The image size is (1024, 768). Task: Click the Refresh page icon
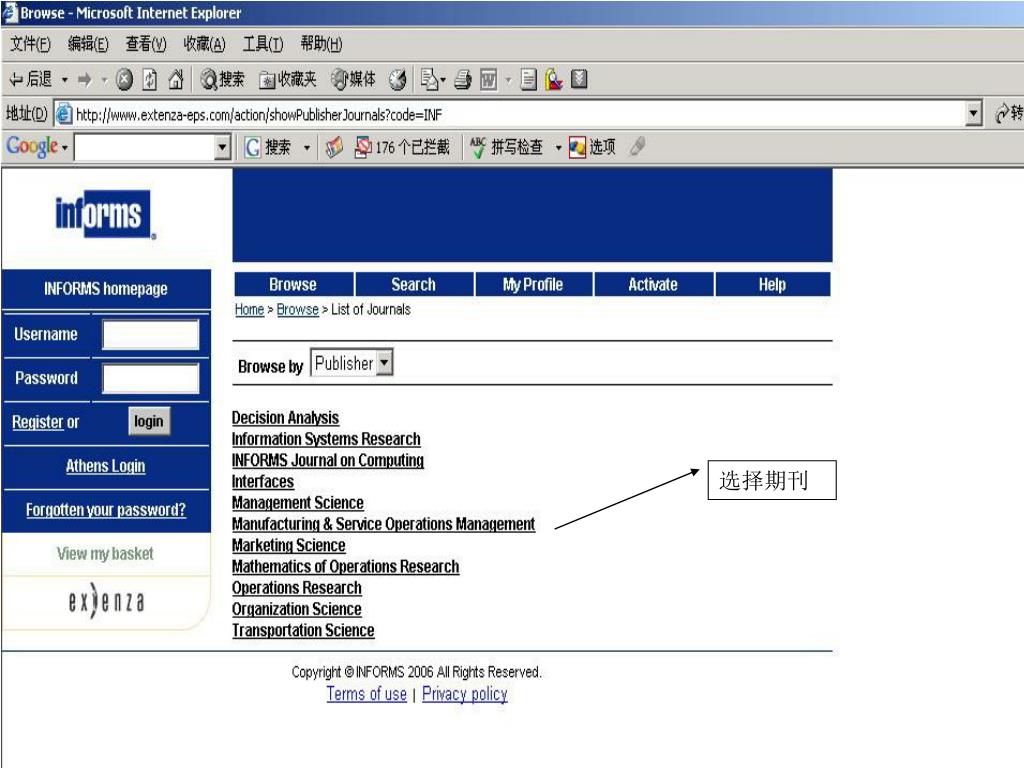pyautogui.click(x=150, y=80)
